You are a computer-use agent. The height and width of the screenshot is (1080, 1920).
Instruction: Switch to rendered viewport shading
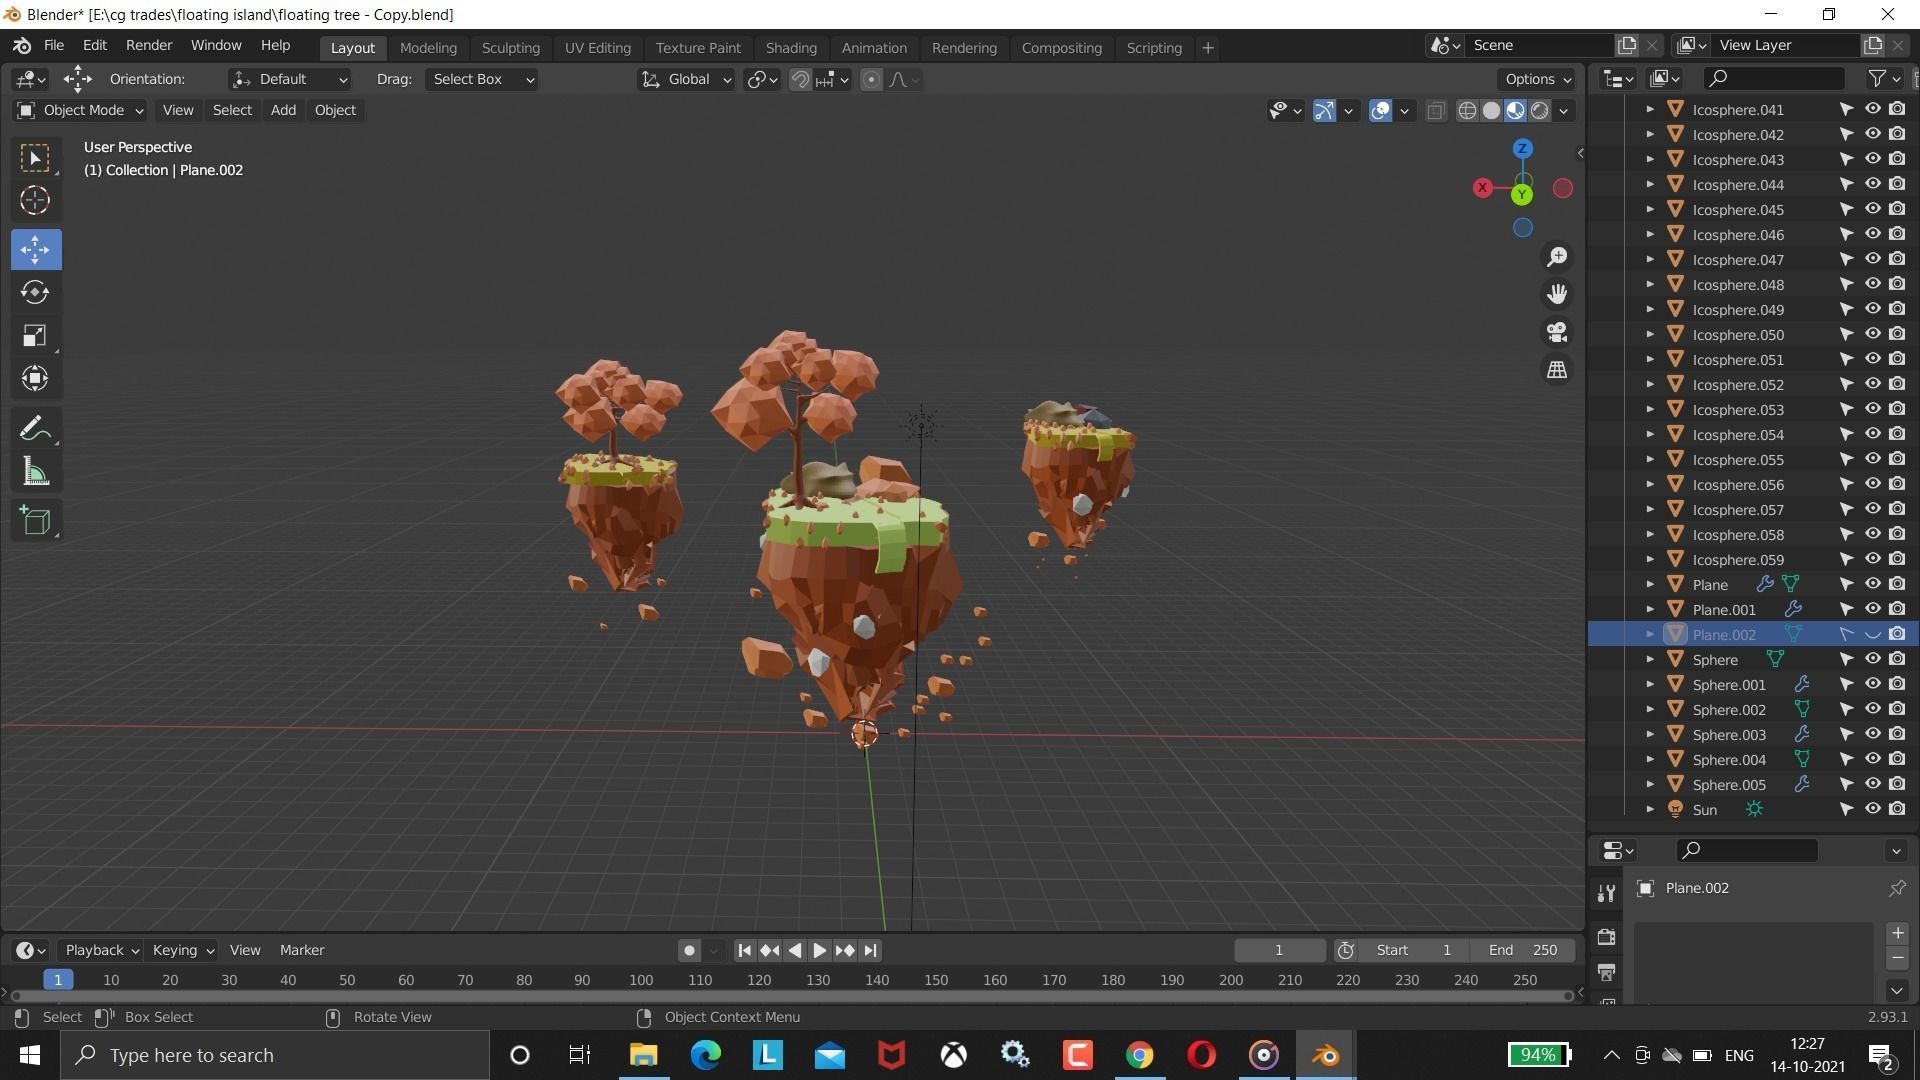tap(1540, 110)
